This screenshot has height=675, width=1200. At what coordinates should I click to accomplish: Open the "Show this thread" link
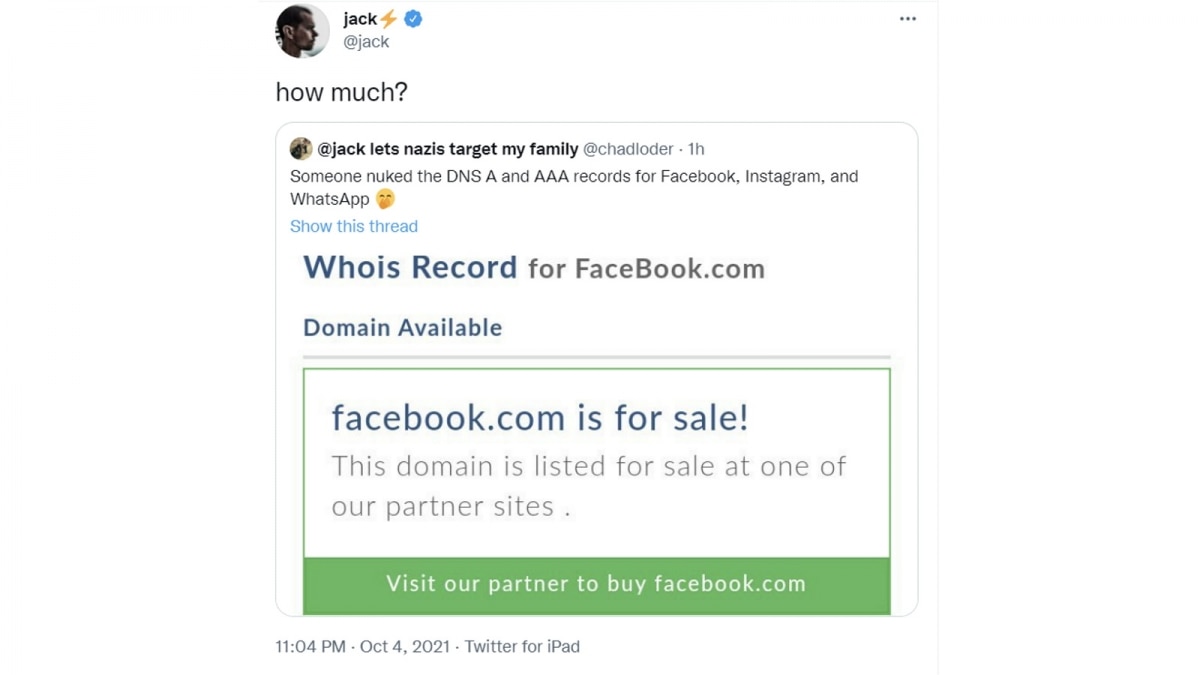[354, 226]
